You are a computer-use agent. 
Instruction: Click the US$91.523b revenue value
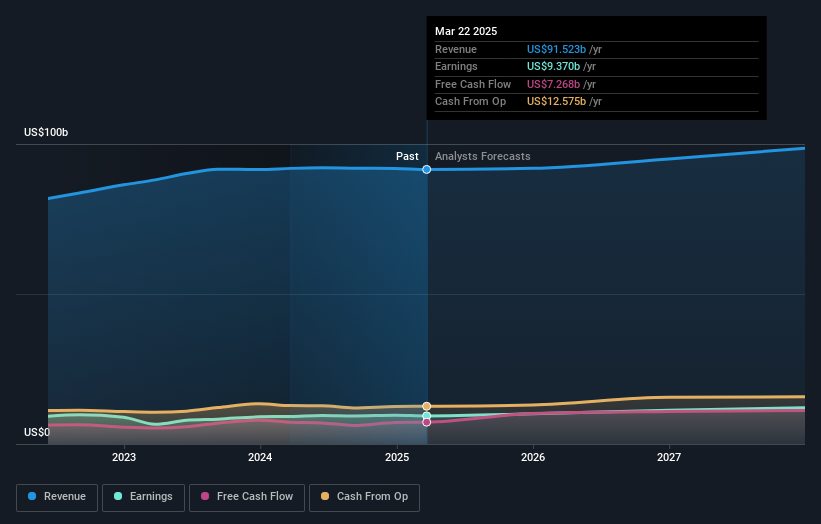tap(556, 49)
